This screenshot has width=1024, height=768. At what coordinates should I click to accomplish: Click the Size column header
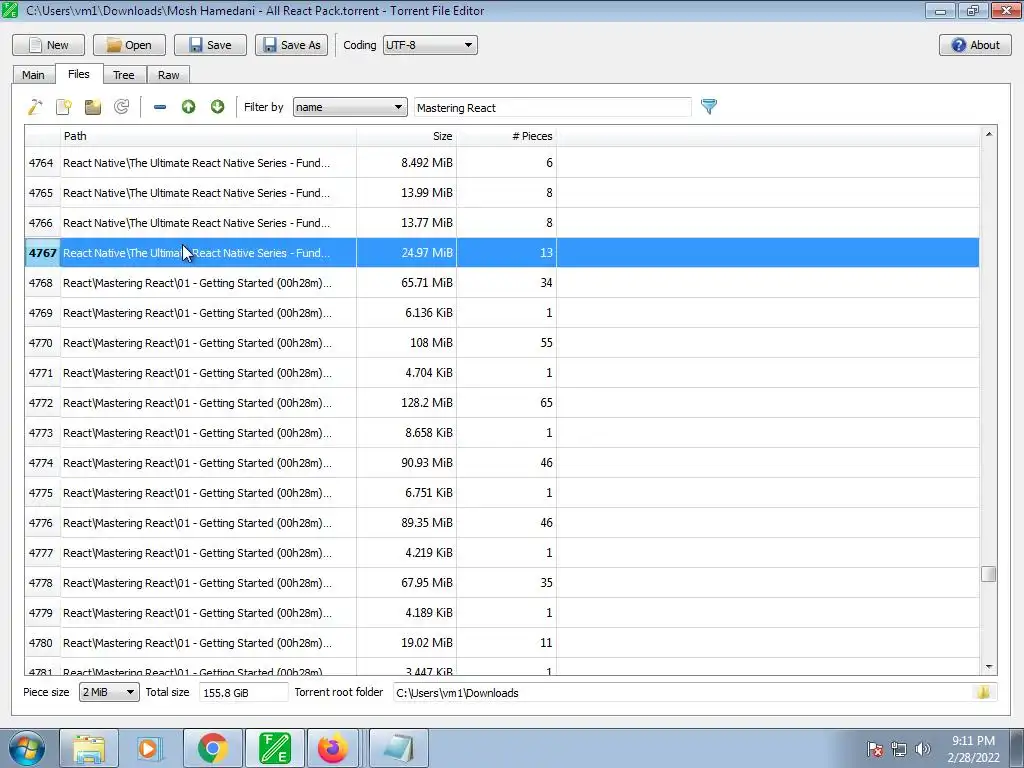[406, 136]
